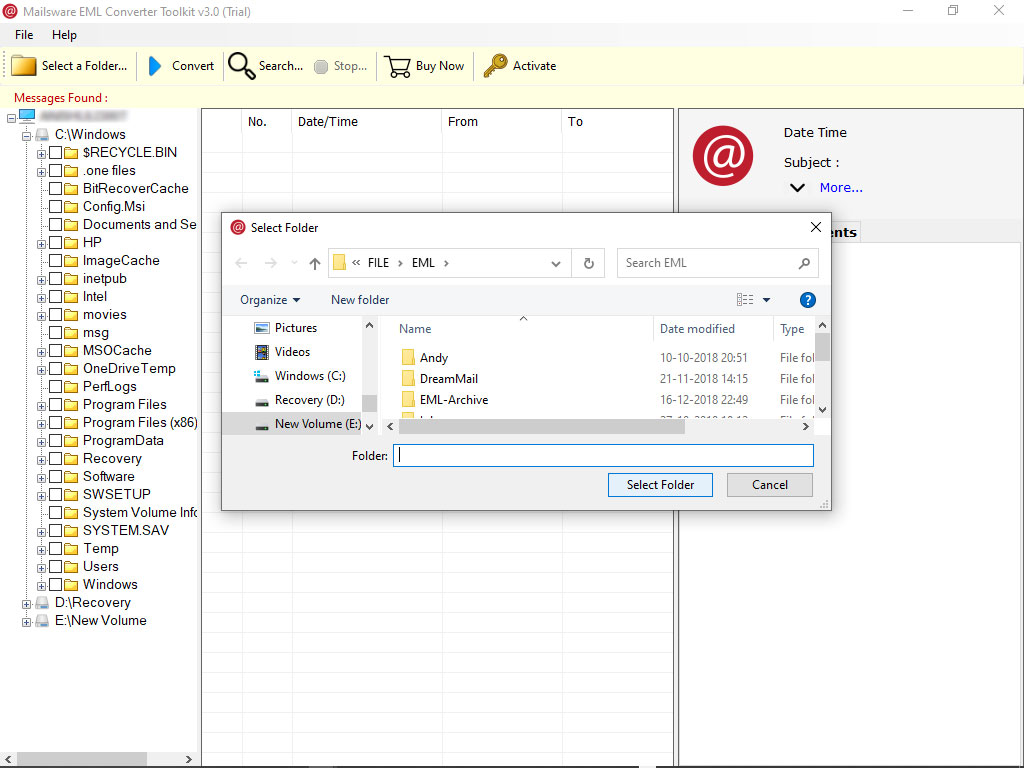The image size is (1024, 768).
Task: Click the view layout icon in dialog
Action: point(745,300)
